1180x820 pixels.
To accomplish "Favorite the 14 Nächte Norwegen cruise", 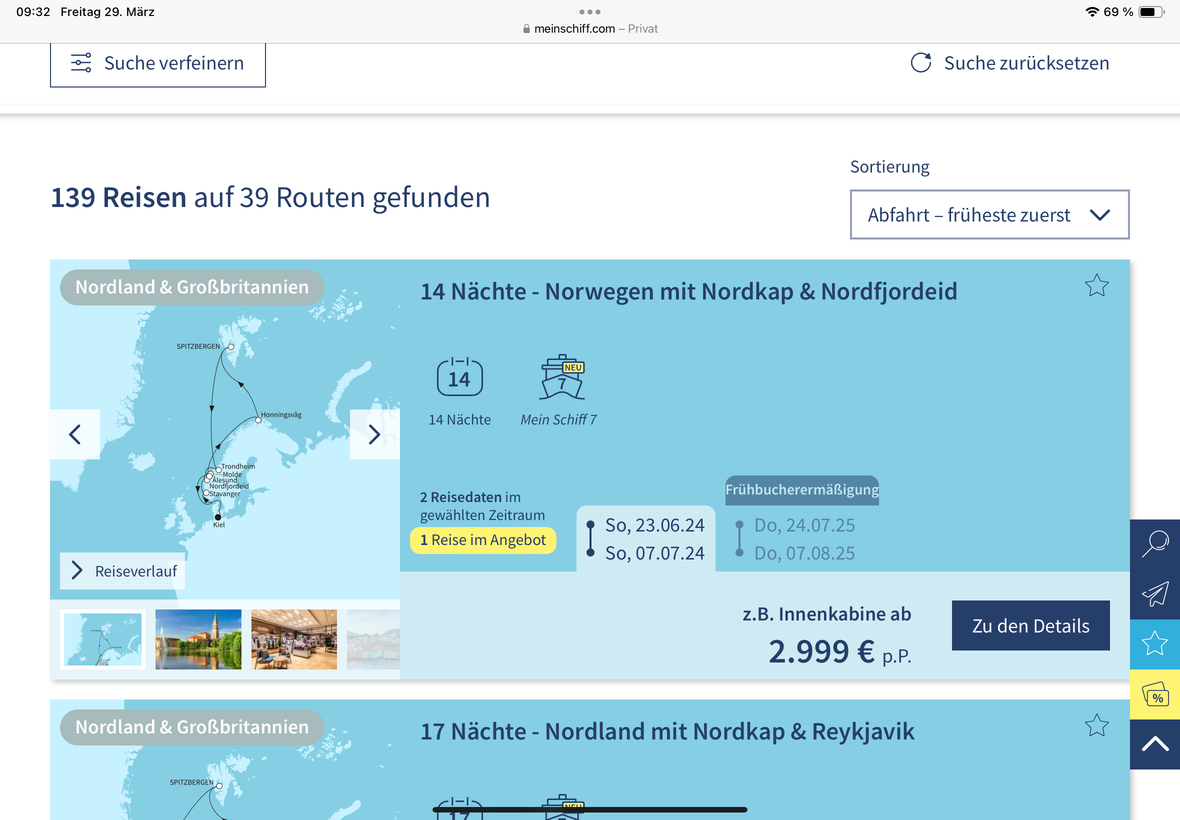I will pos(1096,286).
